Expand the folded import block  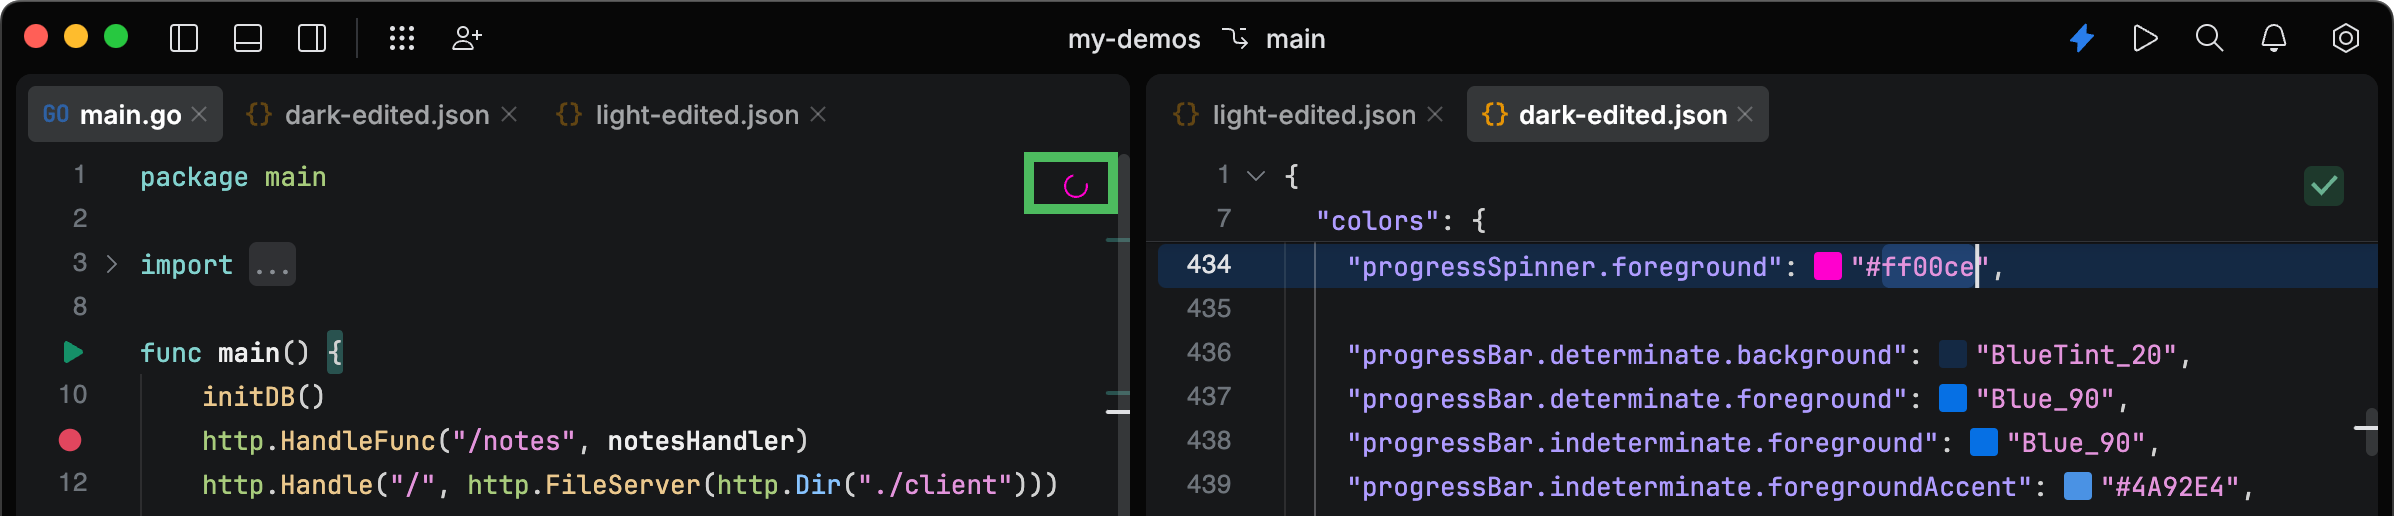pos(112,264)
